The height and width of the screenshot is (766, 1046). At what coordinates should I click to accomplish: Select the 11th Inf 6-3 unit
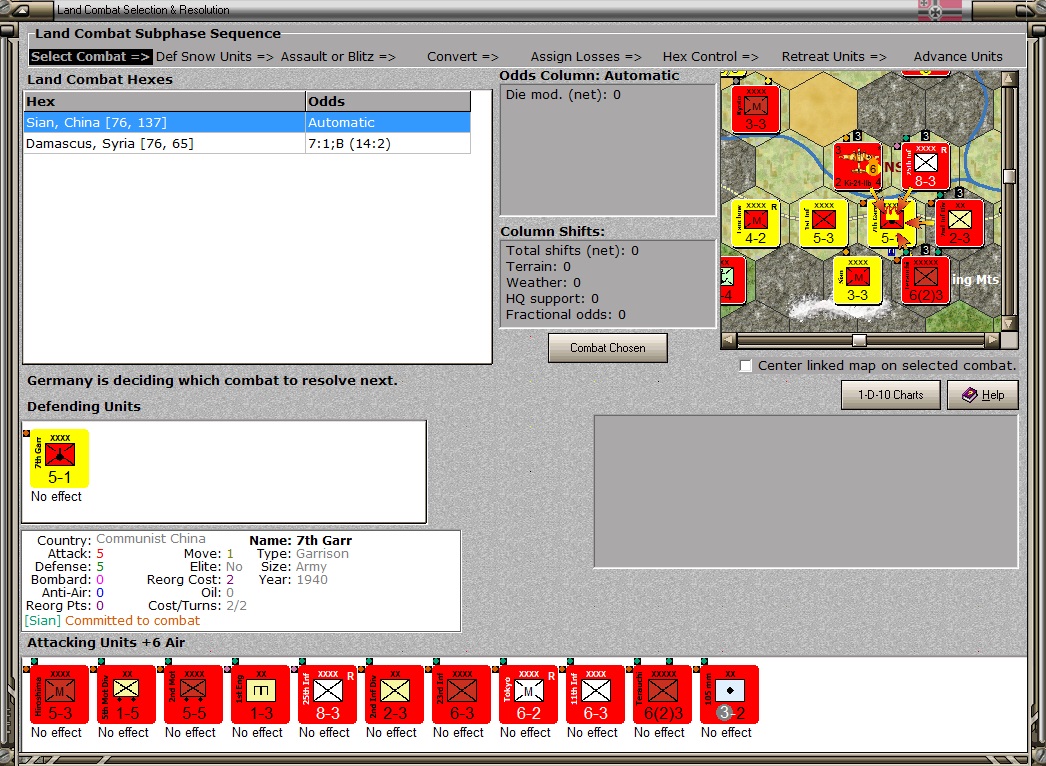coord(596,694)
